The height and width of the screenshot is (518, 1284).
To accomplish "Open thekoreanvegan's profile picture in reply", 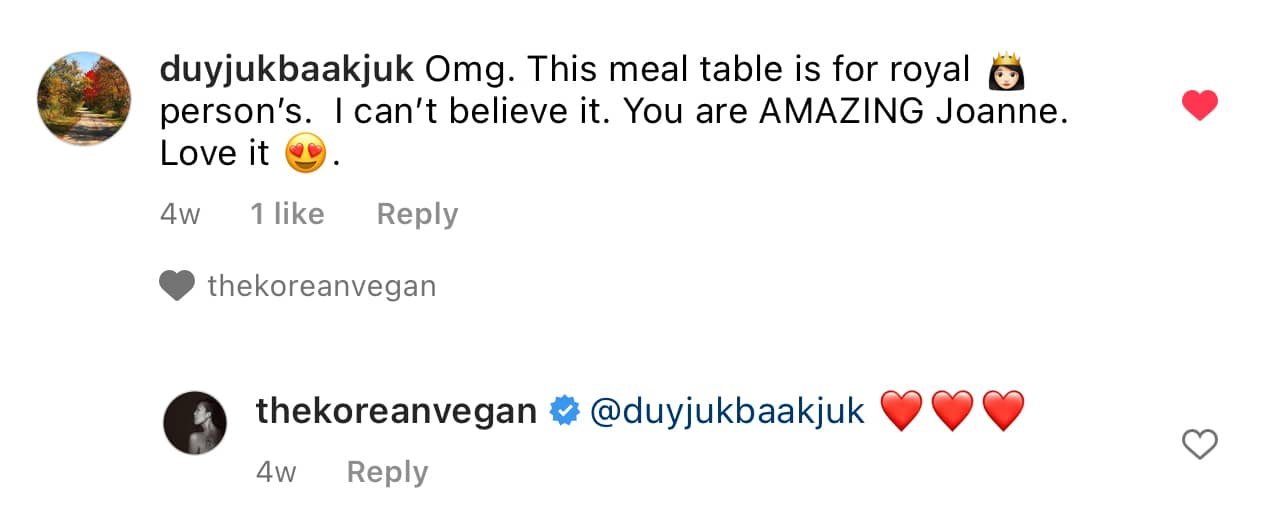I will point(195,423).
